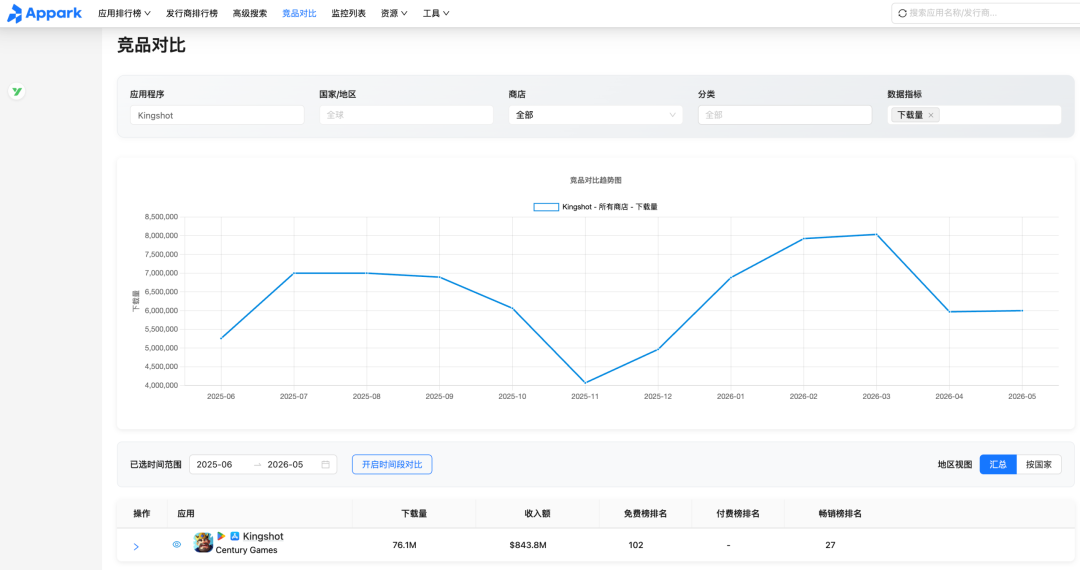Image resolution: width=1080 pixels, height=570 pixels.
Task: Switch region view to 按国家
Action: 1039,465
